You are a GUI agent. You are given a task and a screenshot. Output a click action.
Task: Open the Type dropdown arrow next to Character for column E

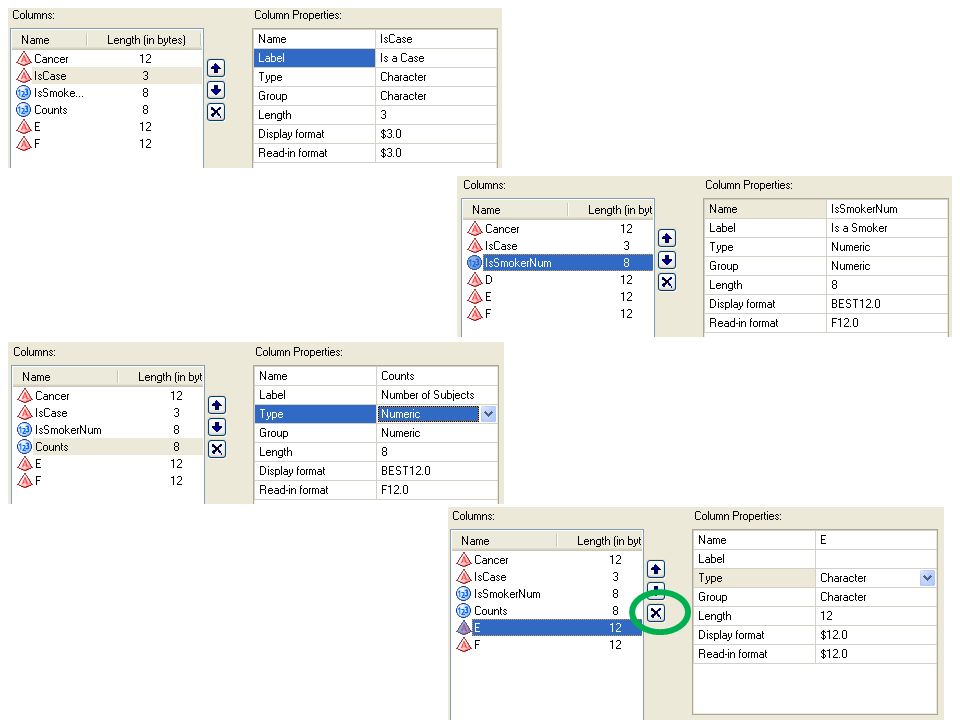coord(928,578)
